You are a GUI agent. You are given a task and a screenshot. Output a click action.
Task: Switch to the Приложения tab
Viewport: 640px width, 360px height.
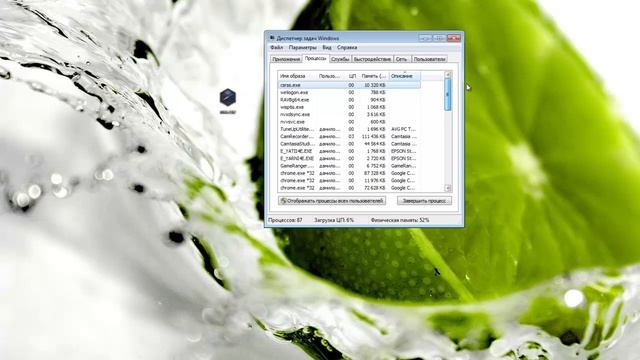[286, 59]
